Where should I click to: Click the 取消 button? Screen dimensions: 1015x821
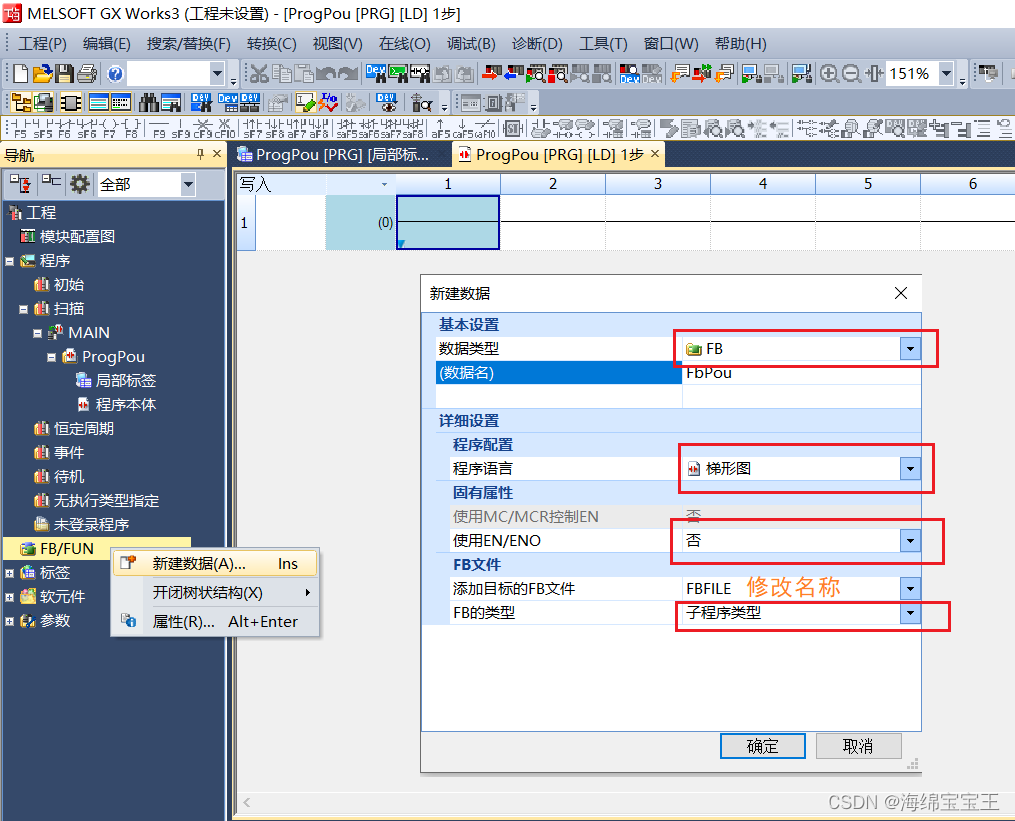[x=858, y=746]
